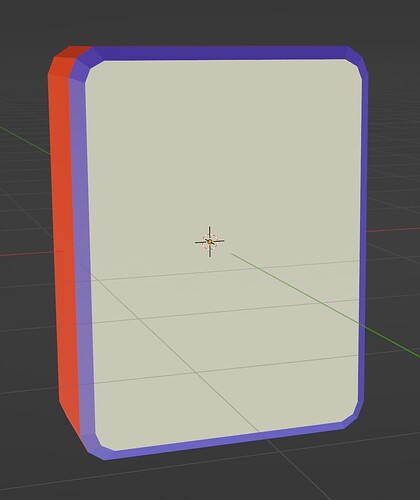Click the purple top-left corner bevel
Viewport: 420px width, 500px height.
click(x=83, y=65)
